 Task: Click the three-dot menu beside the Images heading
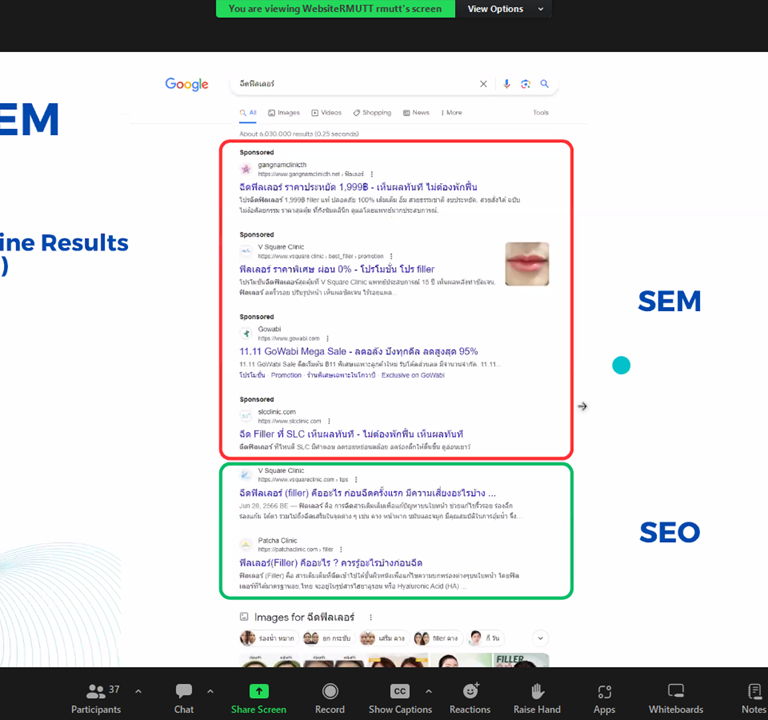pyautogui.click(x=370, y=617)
